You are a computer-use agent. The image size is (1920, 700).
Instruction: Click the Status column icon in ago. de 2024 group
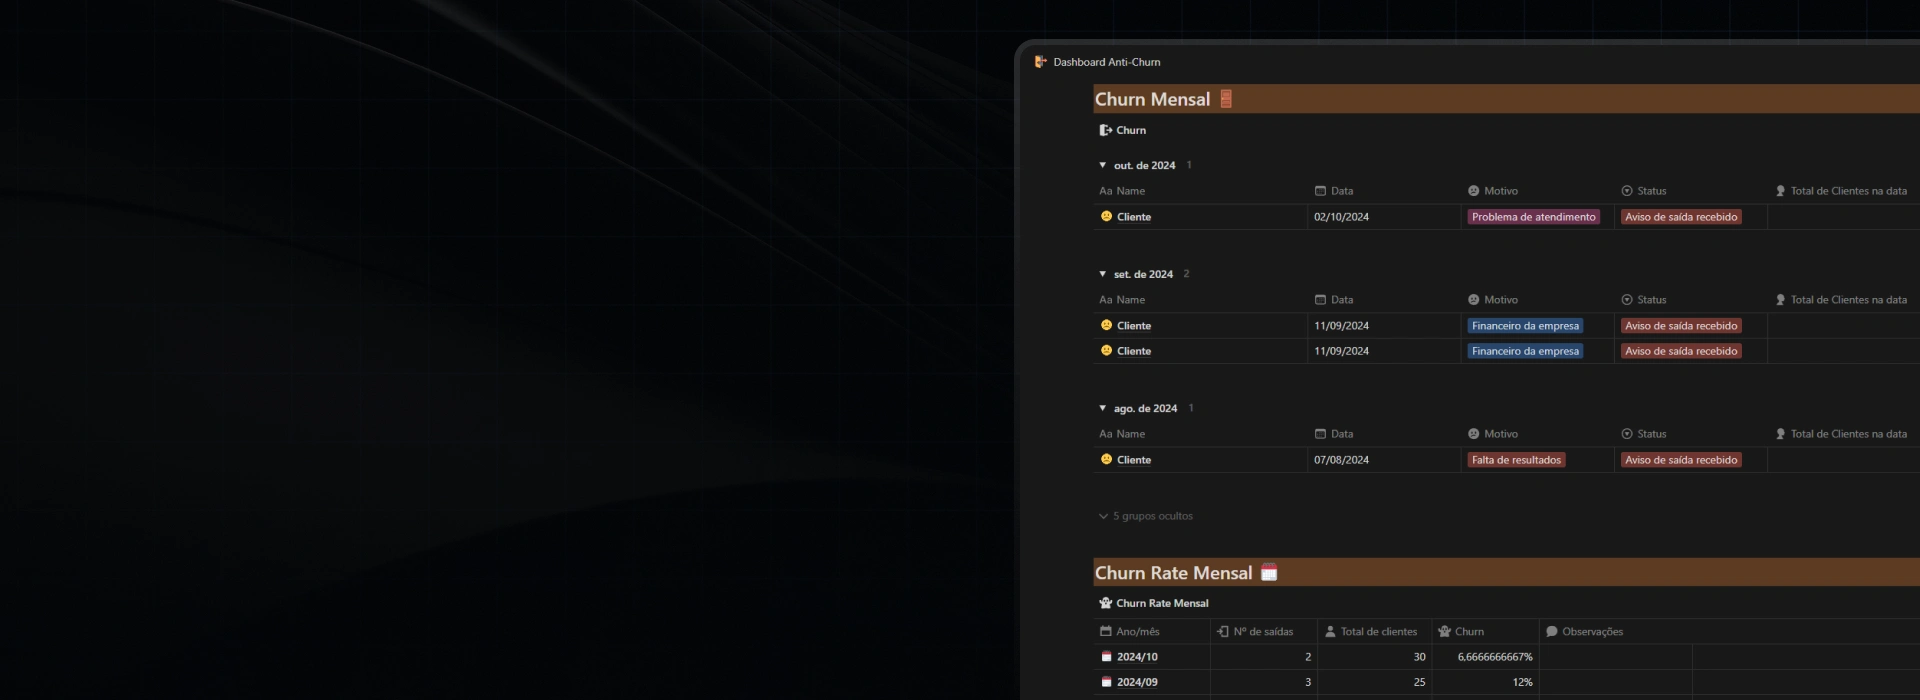tap(1626, 434)
